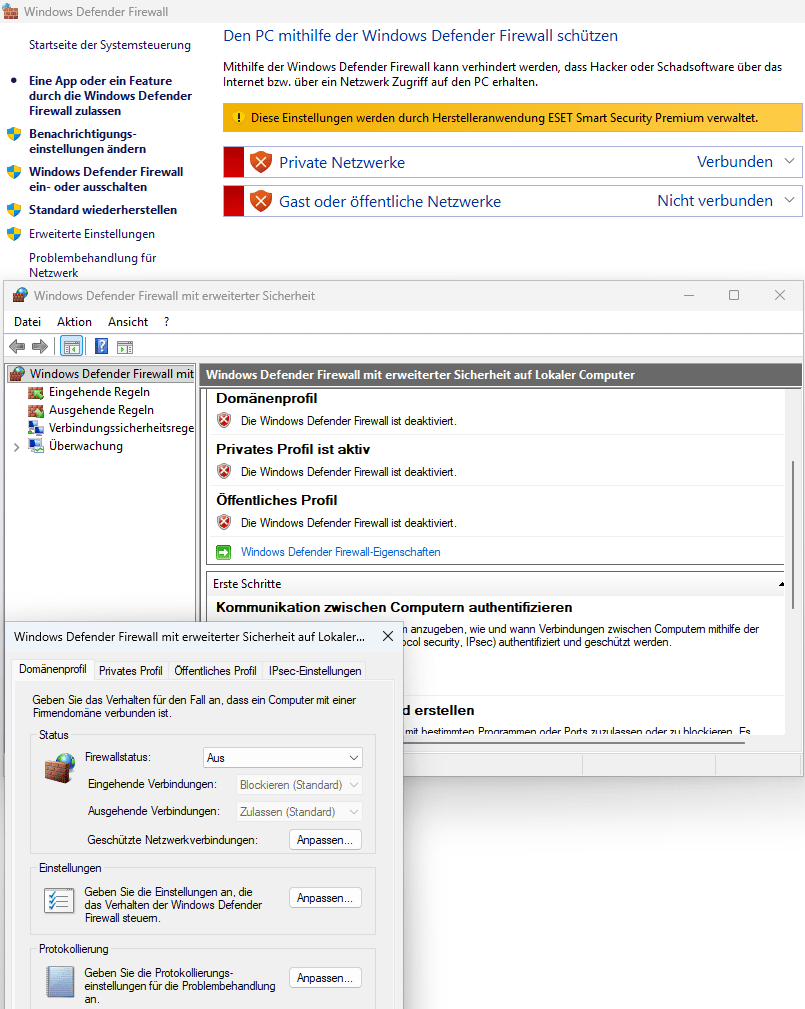Select Eingehende Regeln in the tree

coord(99,393)
